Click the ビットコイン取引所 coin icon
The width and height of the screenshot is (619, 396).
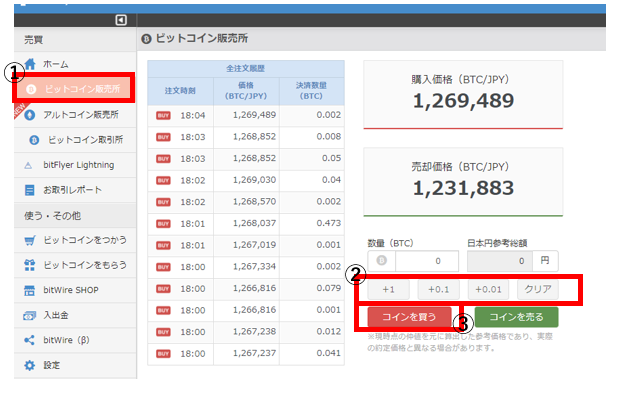34,140
